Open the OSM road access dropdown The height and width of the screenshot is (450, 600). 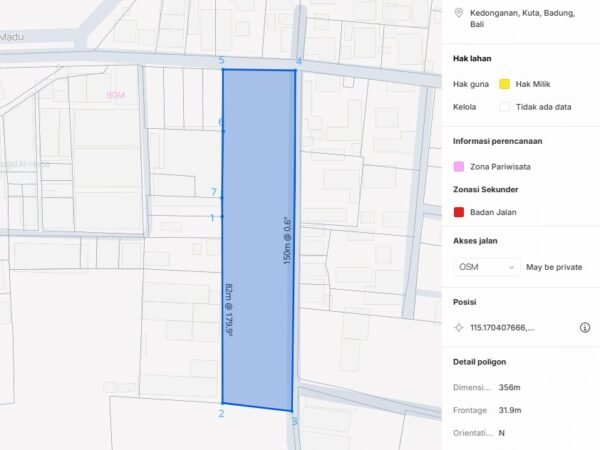click(486, 267)
